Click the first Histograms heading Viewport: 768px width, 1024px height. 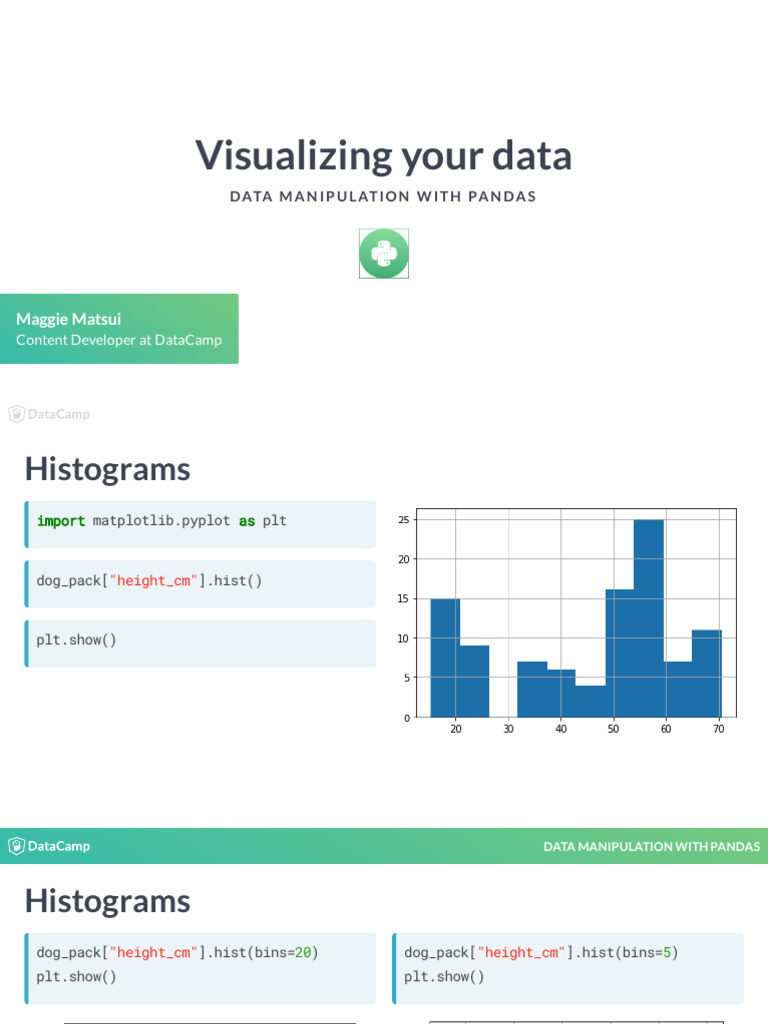pyautogui.click(x=107, y=469)
